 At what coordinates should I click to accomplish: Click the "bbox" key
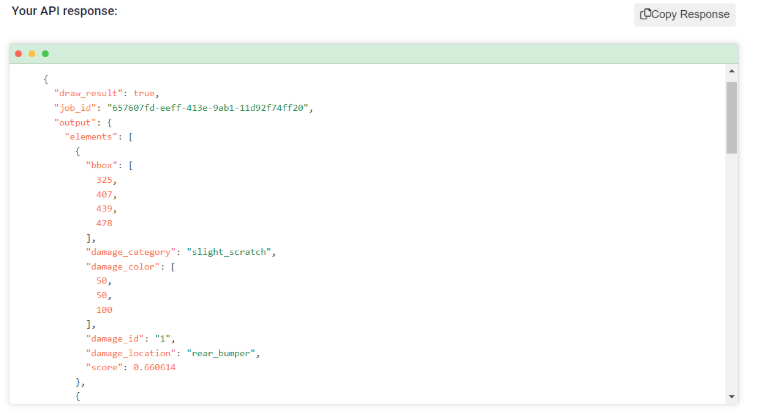pyautogui.click(x=102, y=166)
